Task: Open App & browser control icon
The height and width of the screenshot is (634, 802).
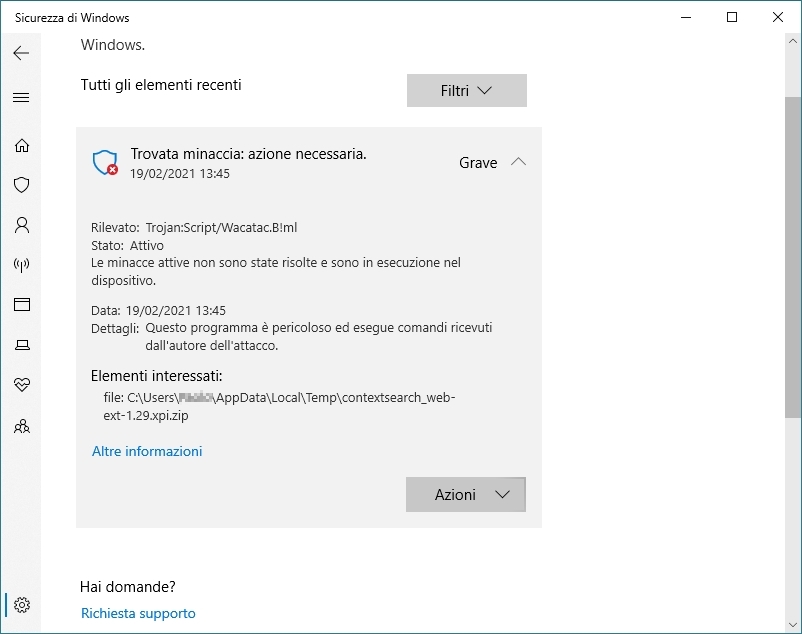Action: [21, 304]
